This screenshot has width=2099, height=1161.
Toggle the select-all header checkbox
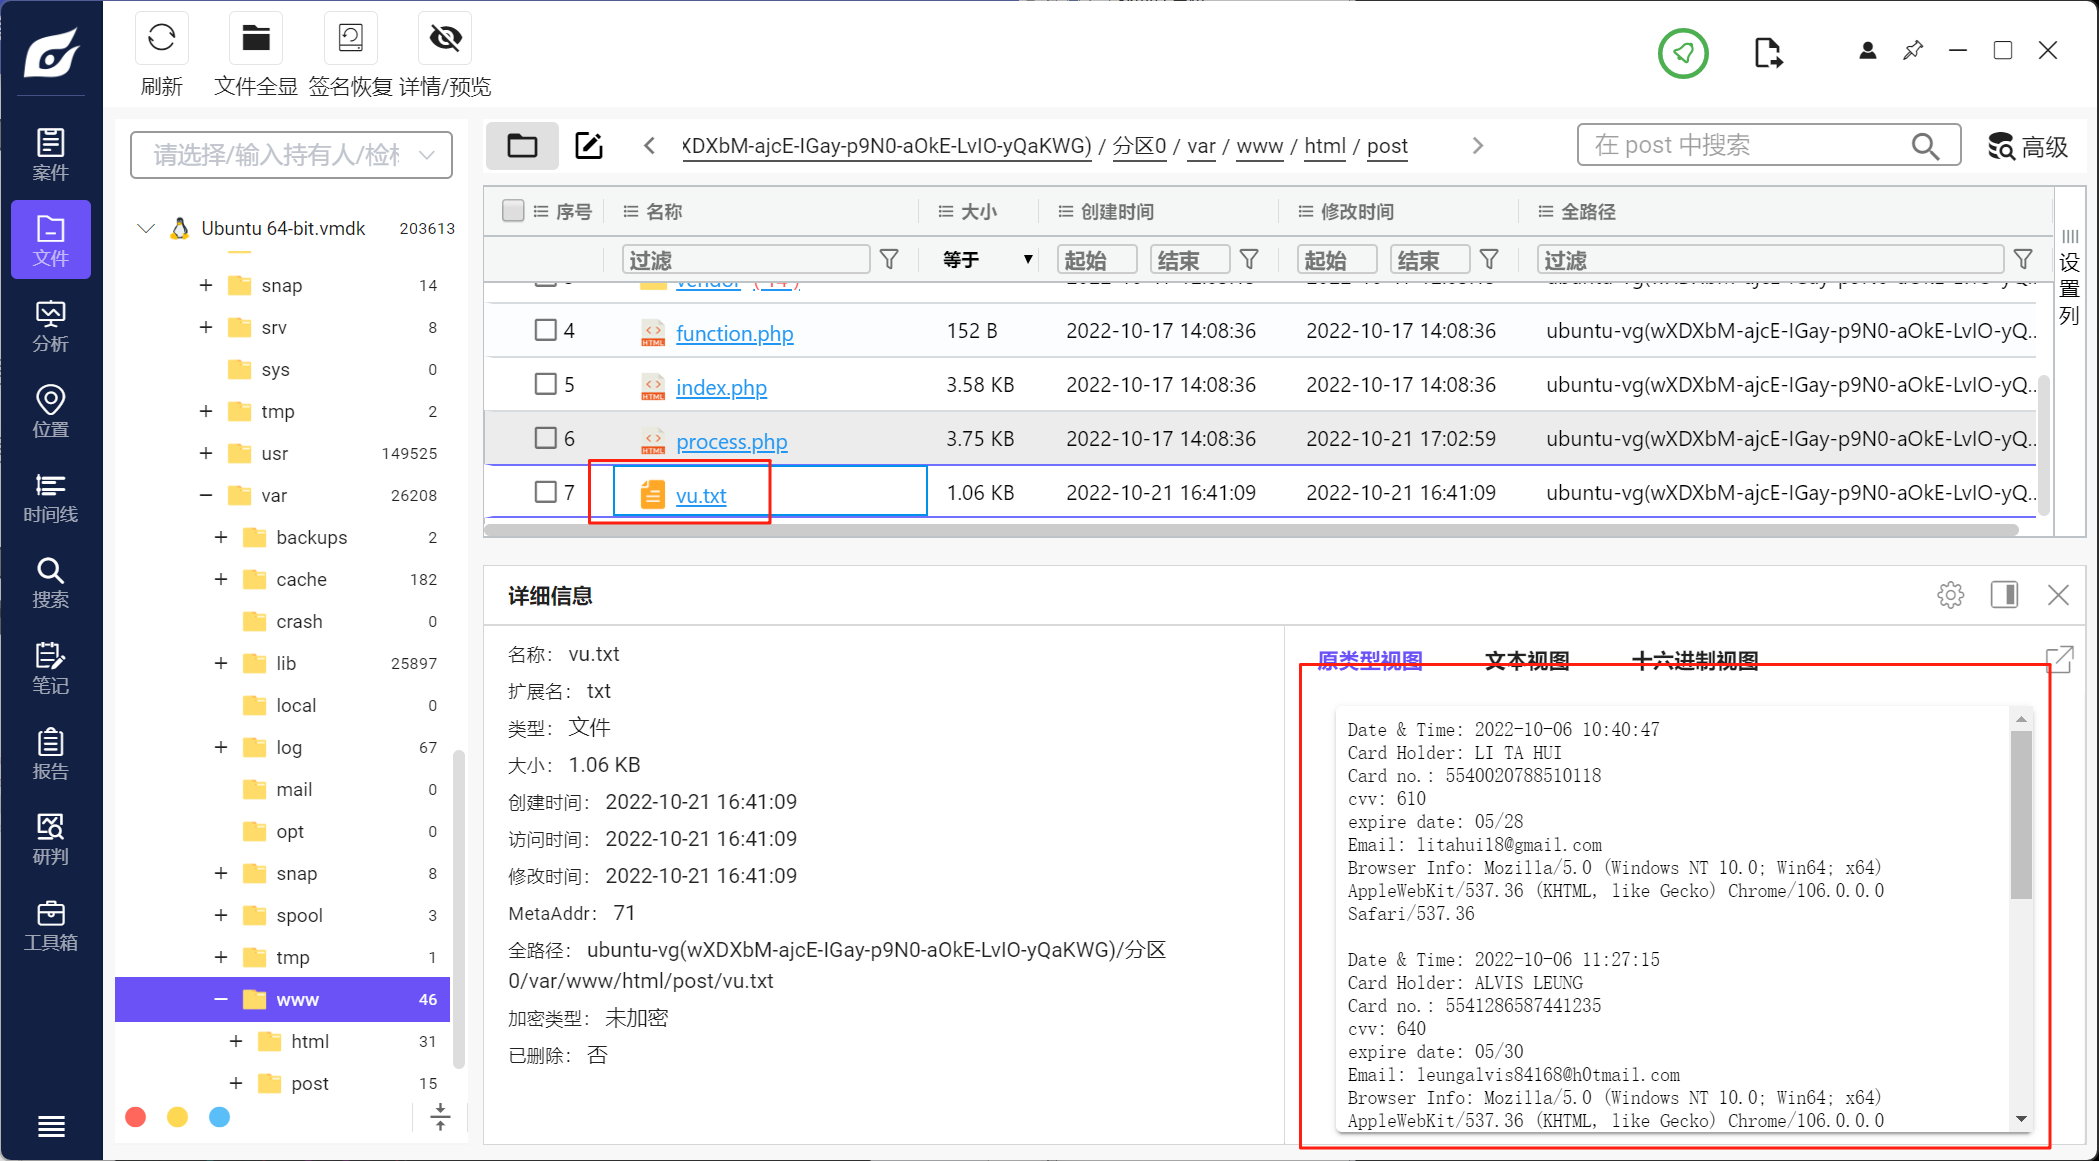(513, 211)
